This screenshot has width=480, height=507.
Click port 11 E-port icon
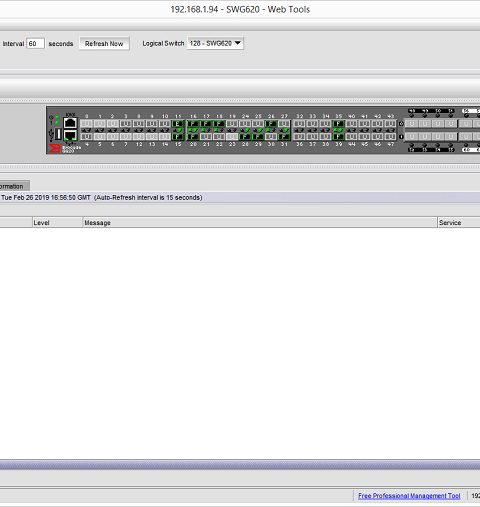[178, 124]
